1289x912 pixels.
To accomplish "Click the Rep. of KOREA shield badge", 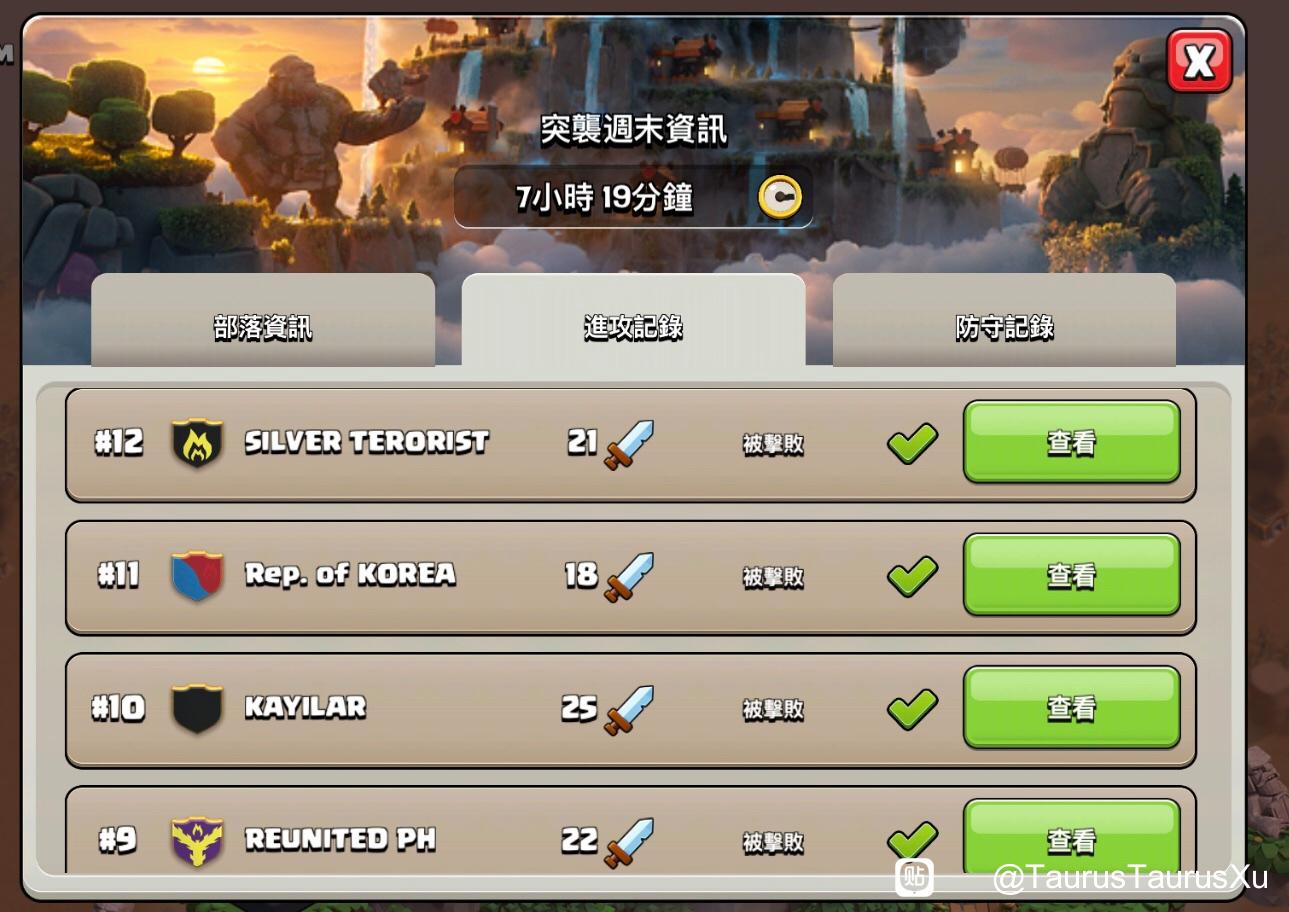I will point(197,575).
